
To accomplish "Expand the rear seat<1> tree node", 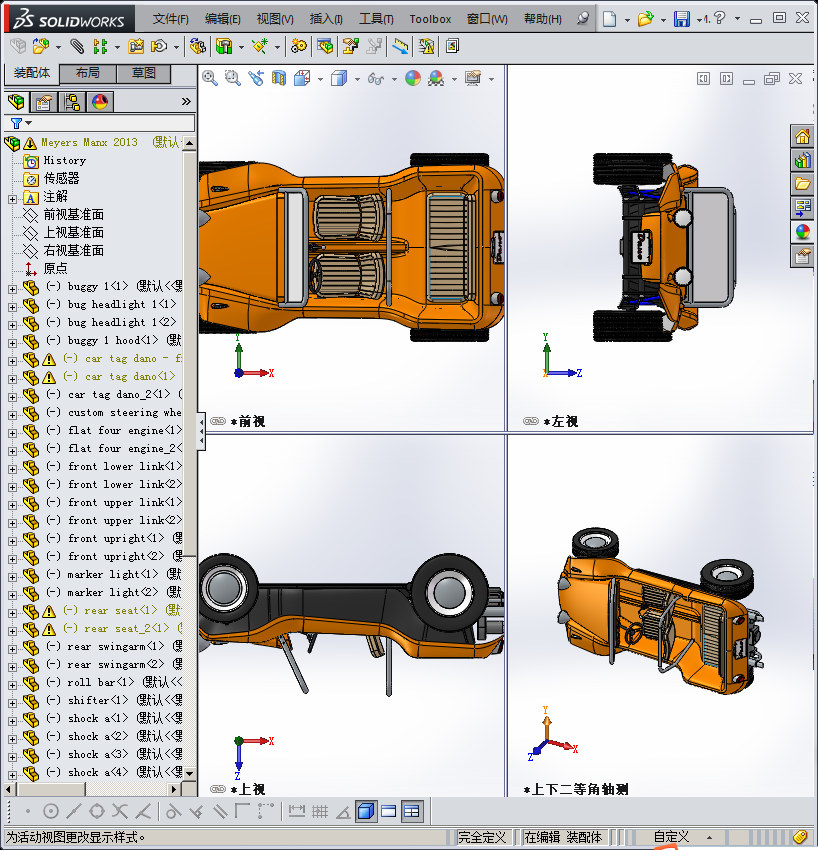I will [12, 613].
